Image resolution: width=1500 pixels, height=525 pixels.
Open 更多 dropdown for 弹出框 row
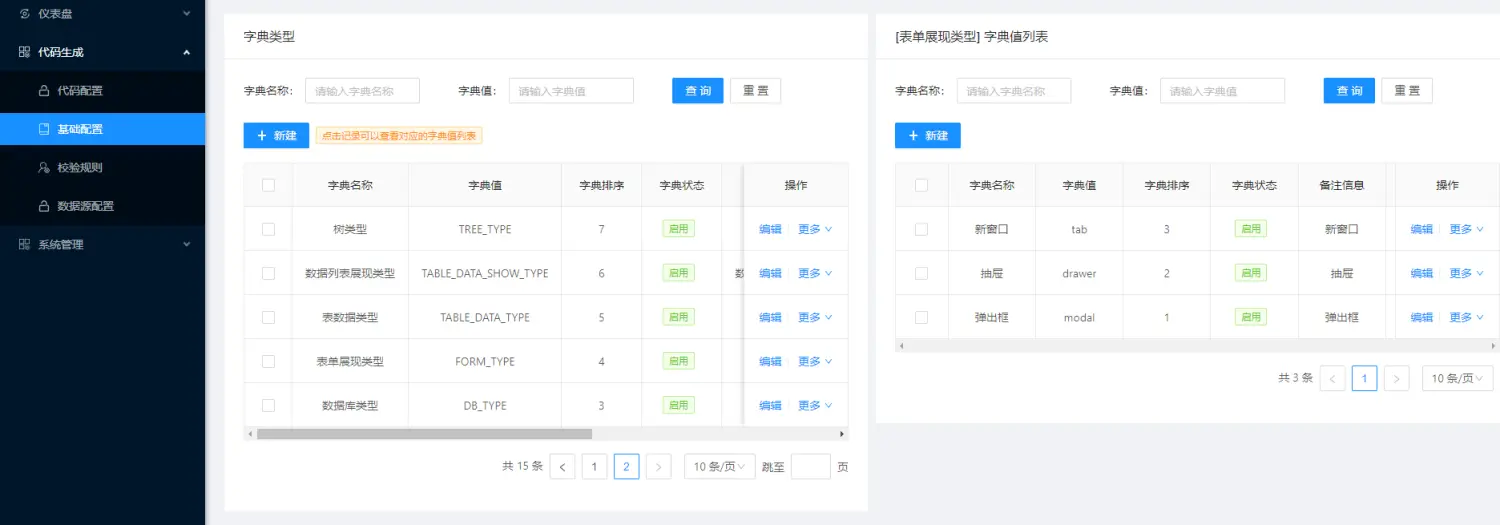[x=1467, y=317]
